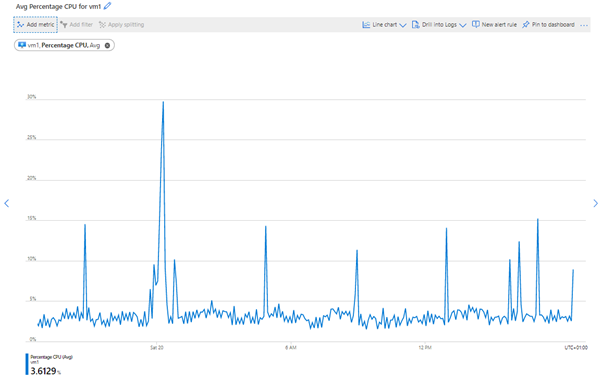
Task: Click the New alert rule icon
Action: [x=475, y=24]
